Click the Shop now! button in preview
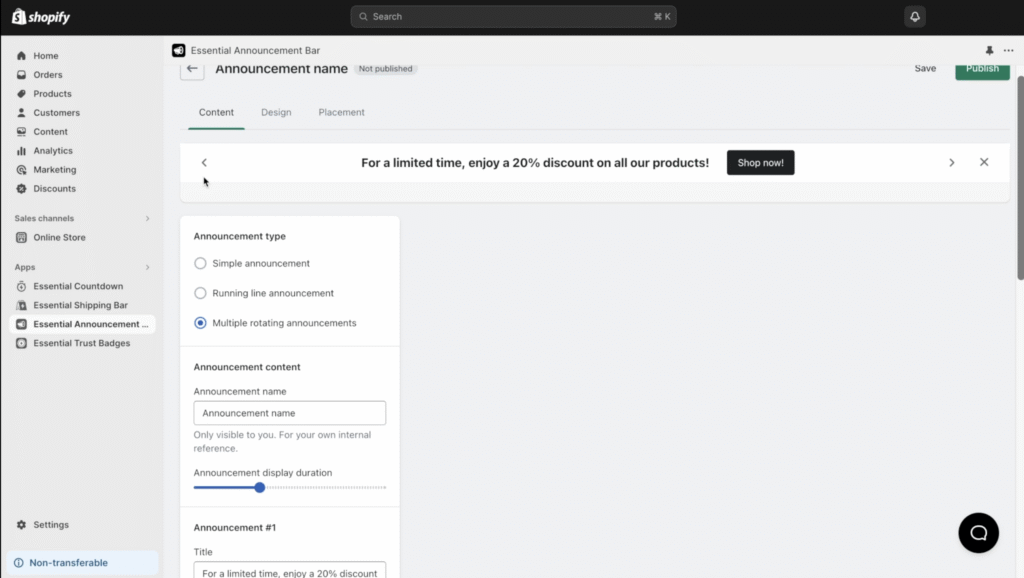The height and width of the screenshot is (578, 1024). [760, 162]
